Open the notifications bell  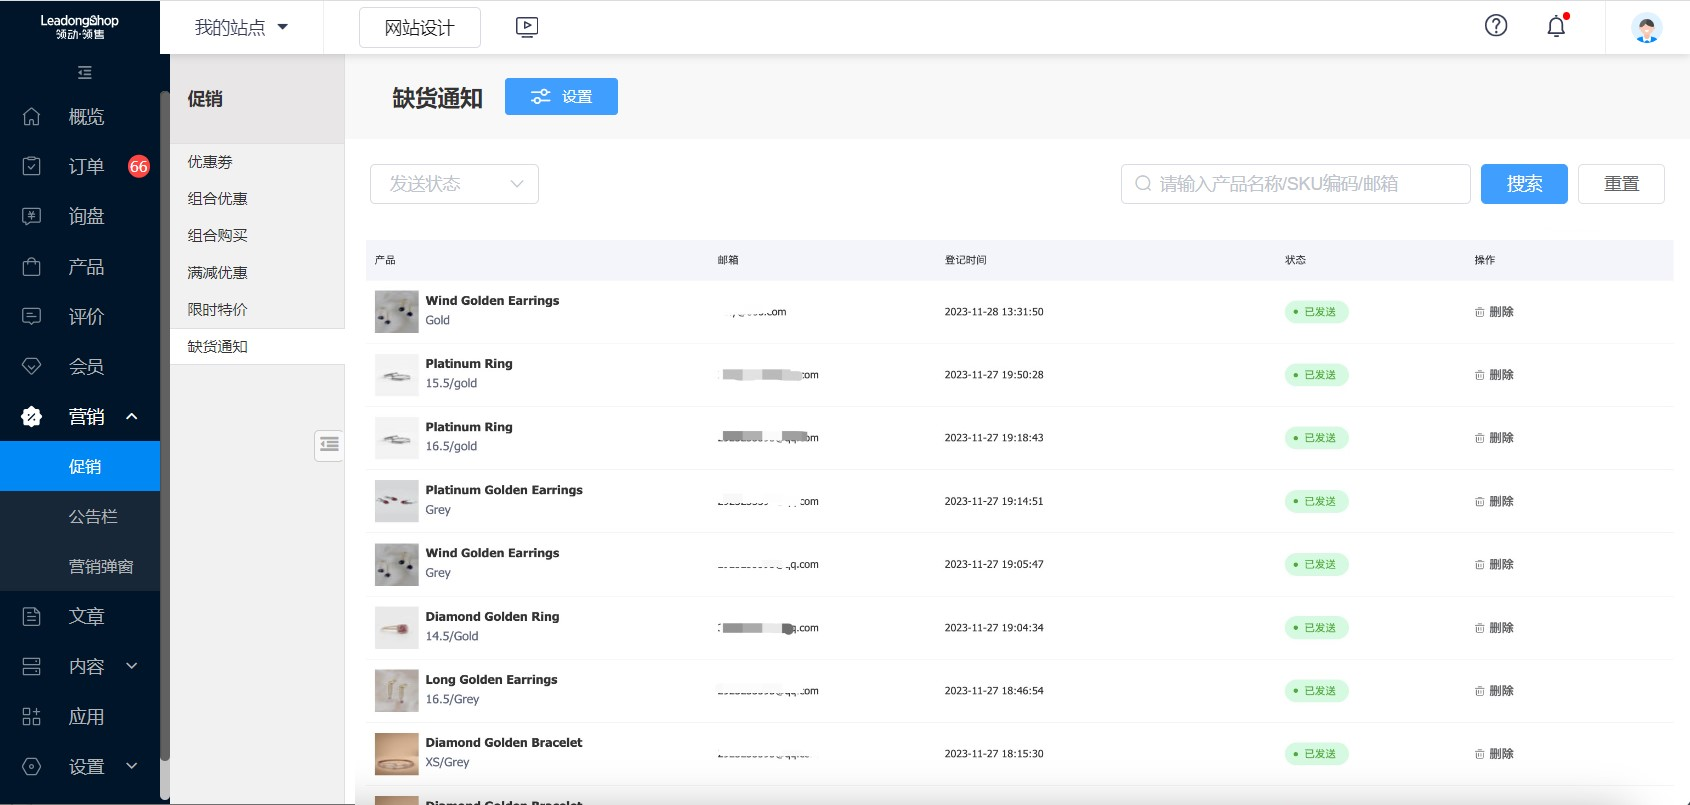coord(1555,27)
